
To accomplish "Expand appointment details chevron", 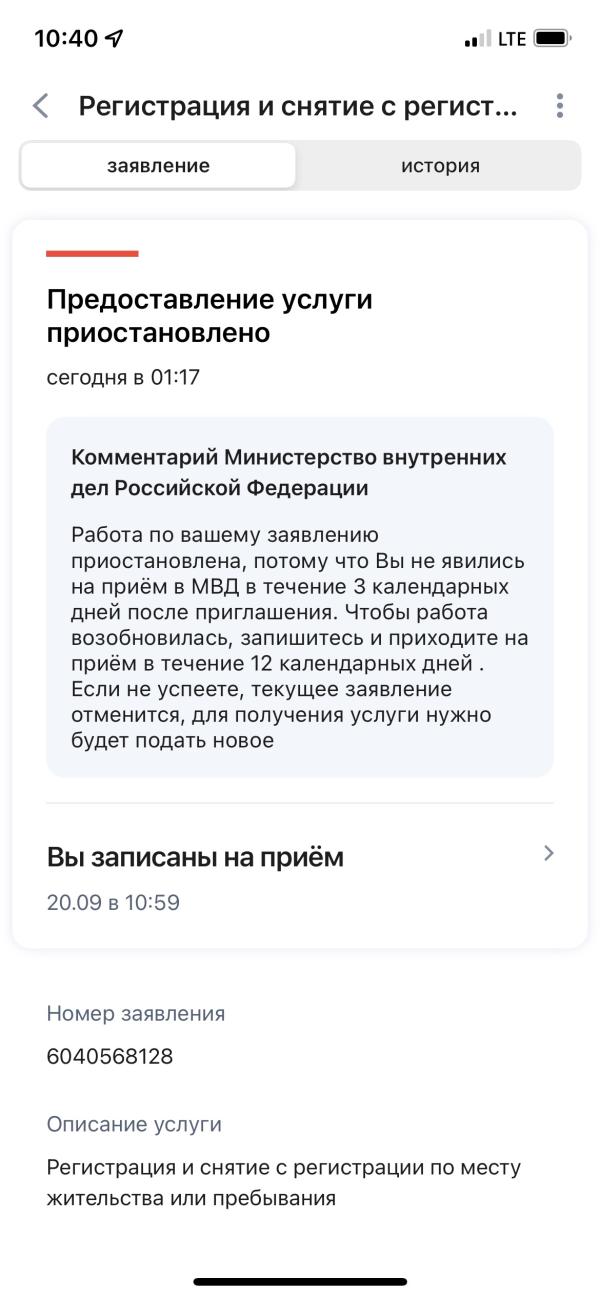I will (x=548, y=853).
